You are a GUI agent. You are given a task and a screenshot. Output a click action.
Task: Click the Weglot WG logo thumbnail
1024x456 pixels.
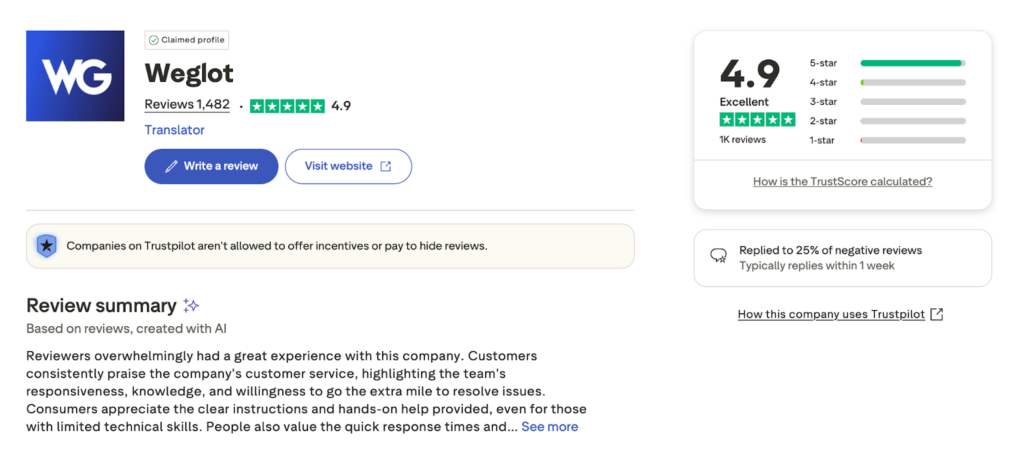click(x=75, y=76)
